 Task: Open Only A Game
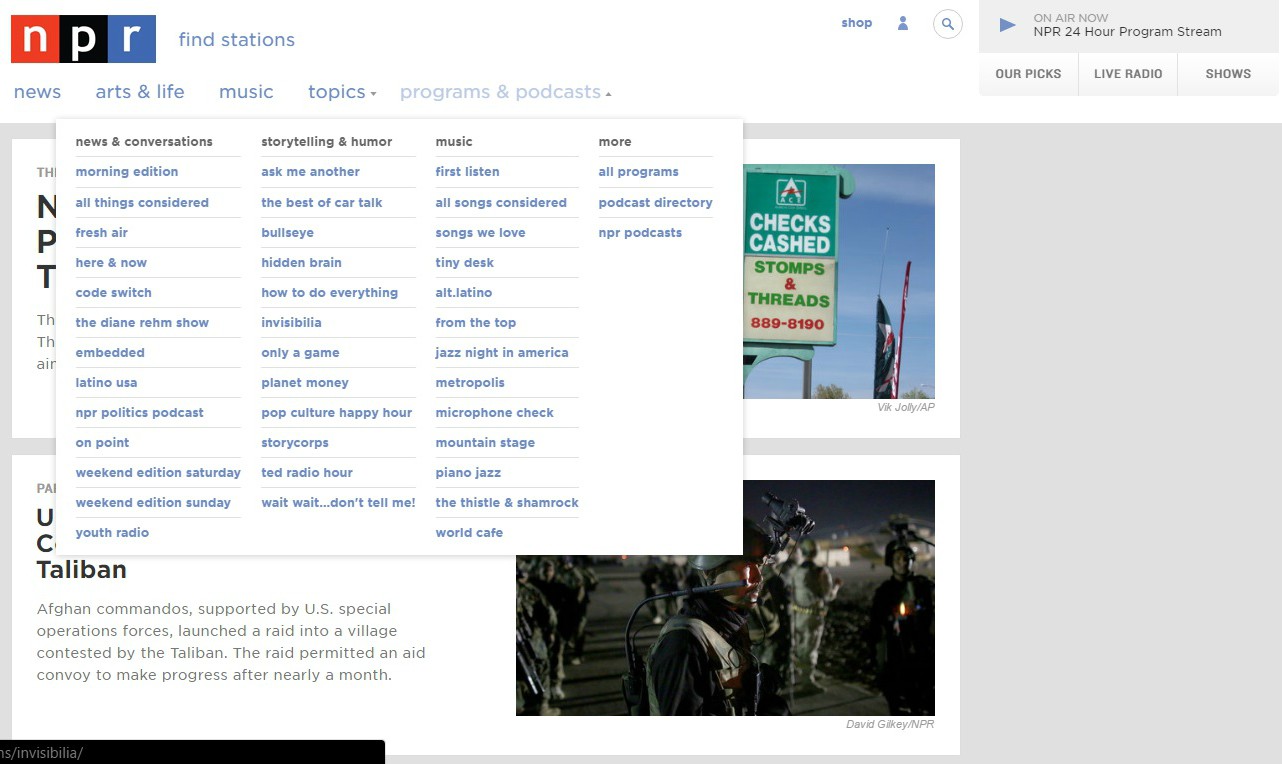click(x=301, y=352)
